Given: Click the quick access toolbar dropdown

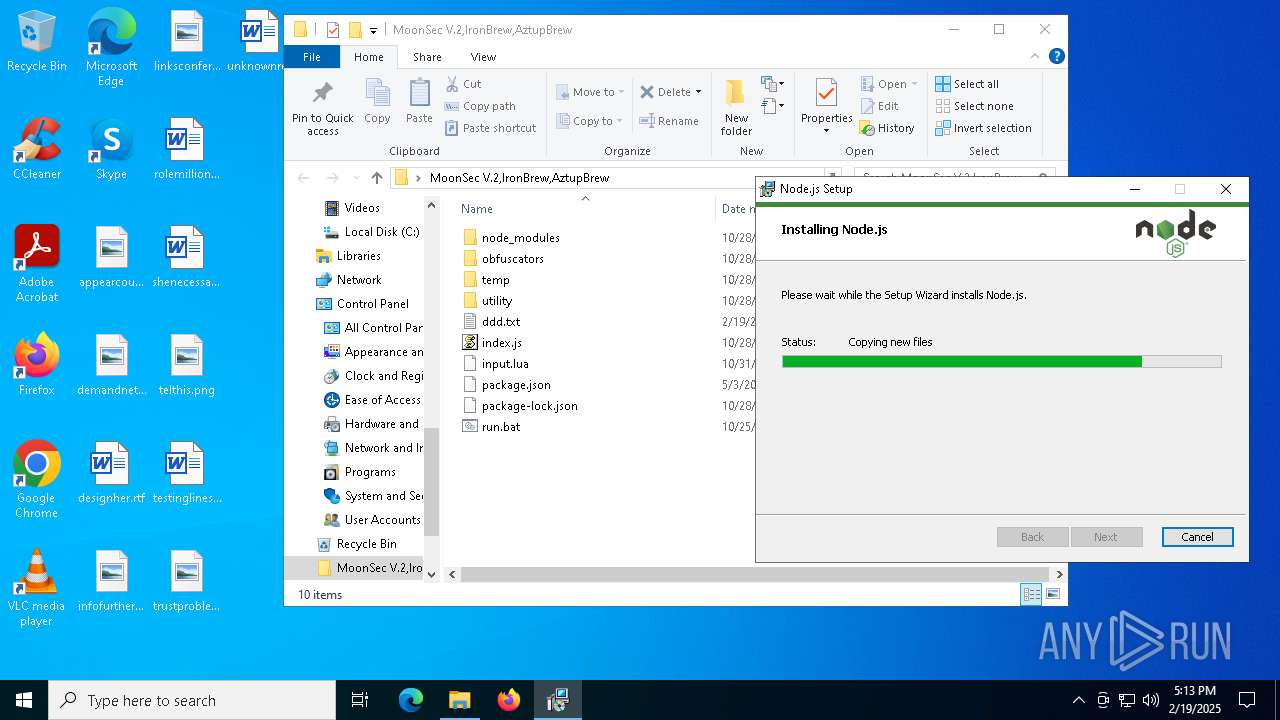Looking at the screenshot, I should (x=373, y=30).
